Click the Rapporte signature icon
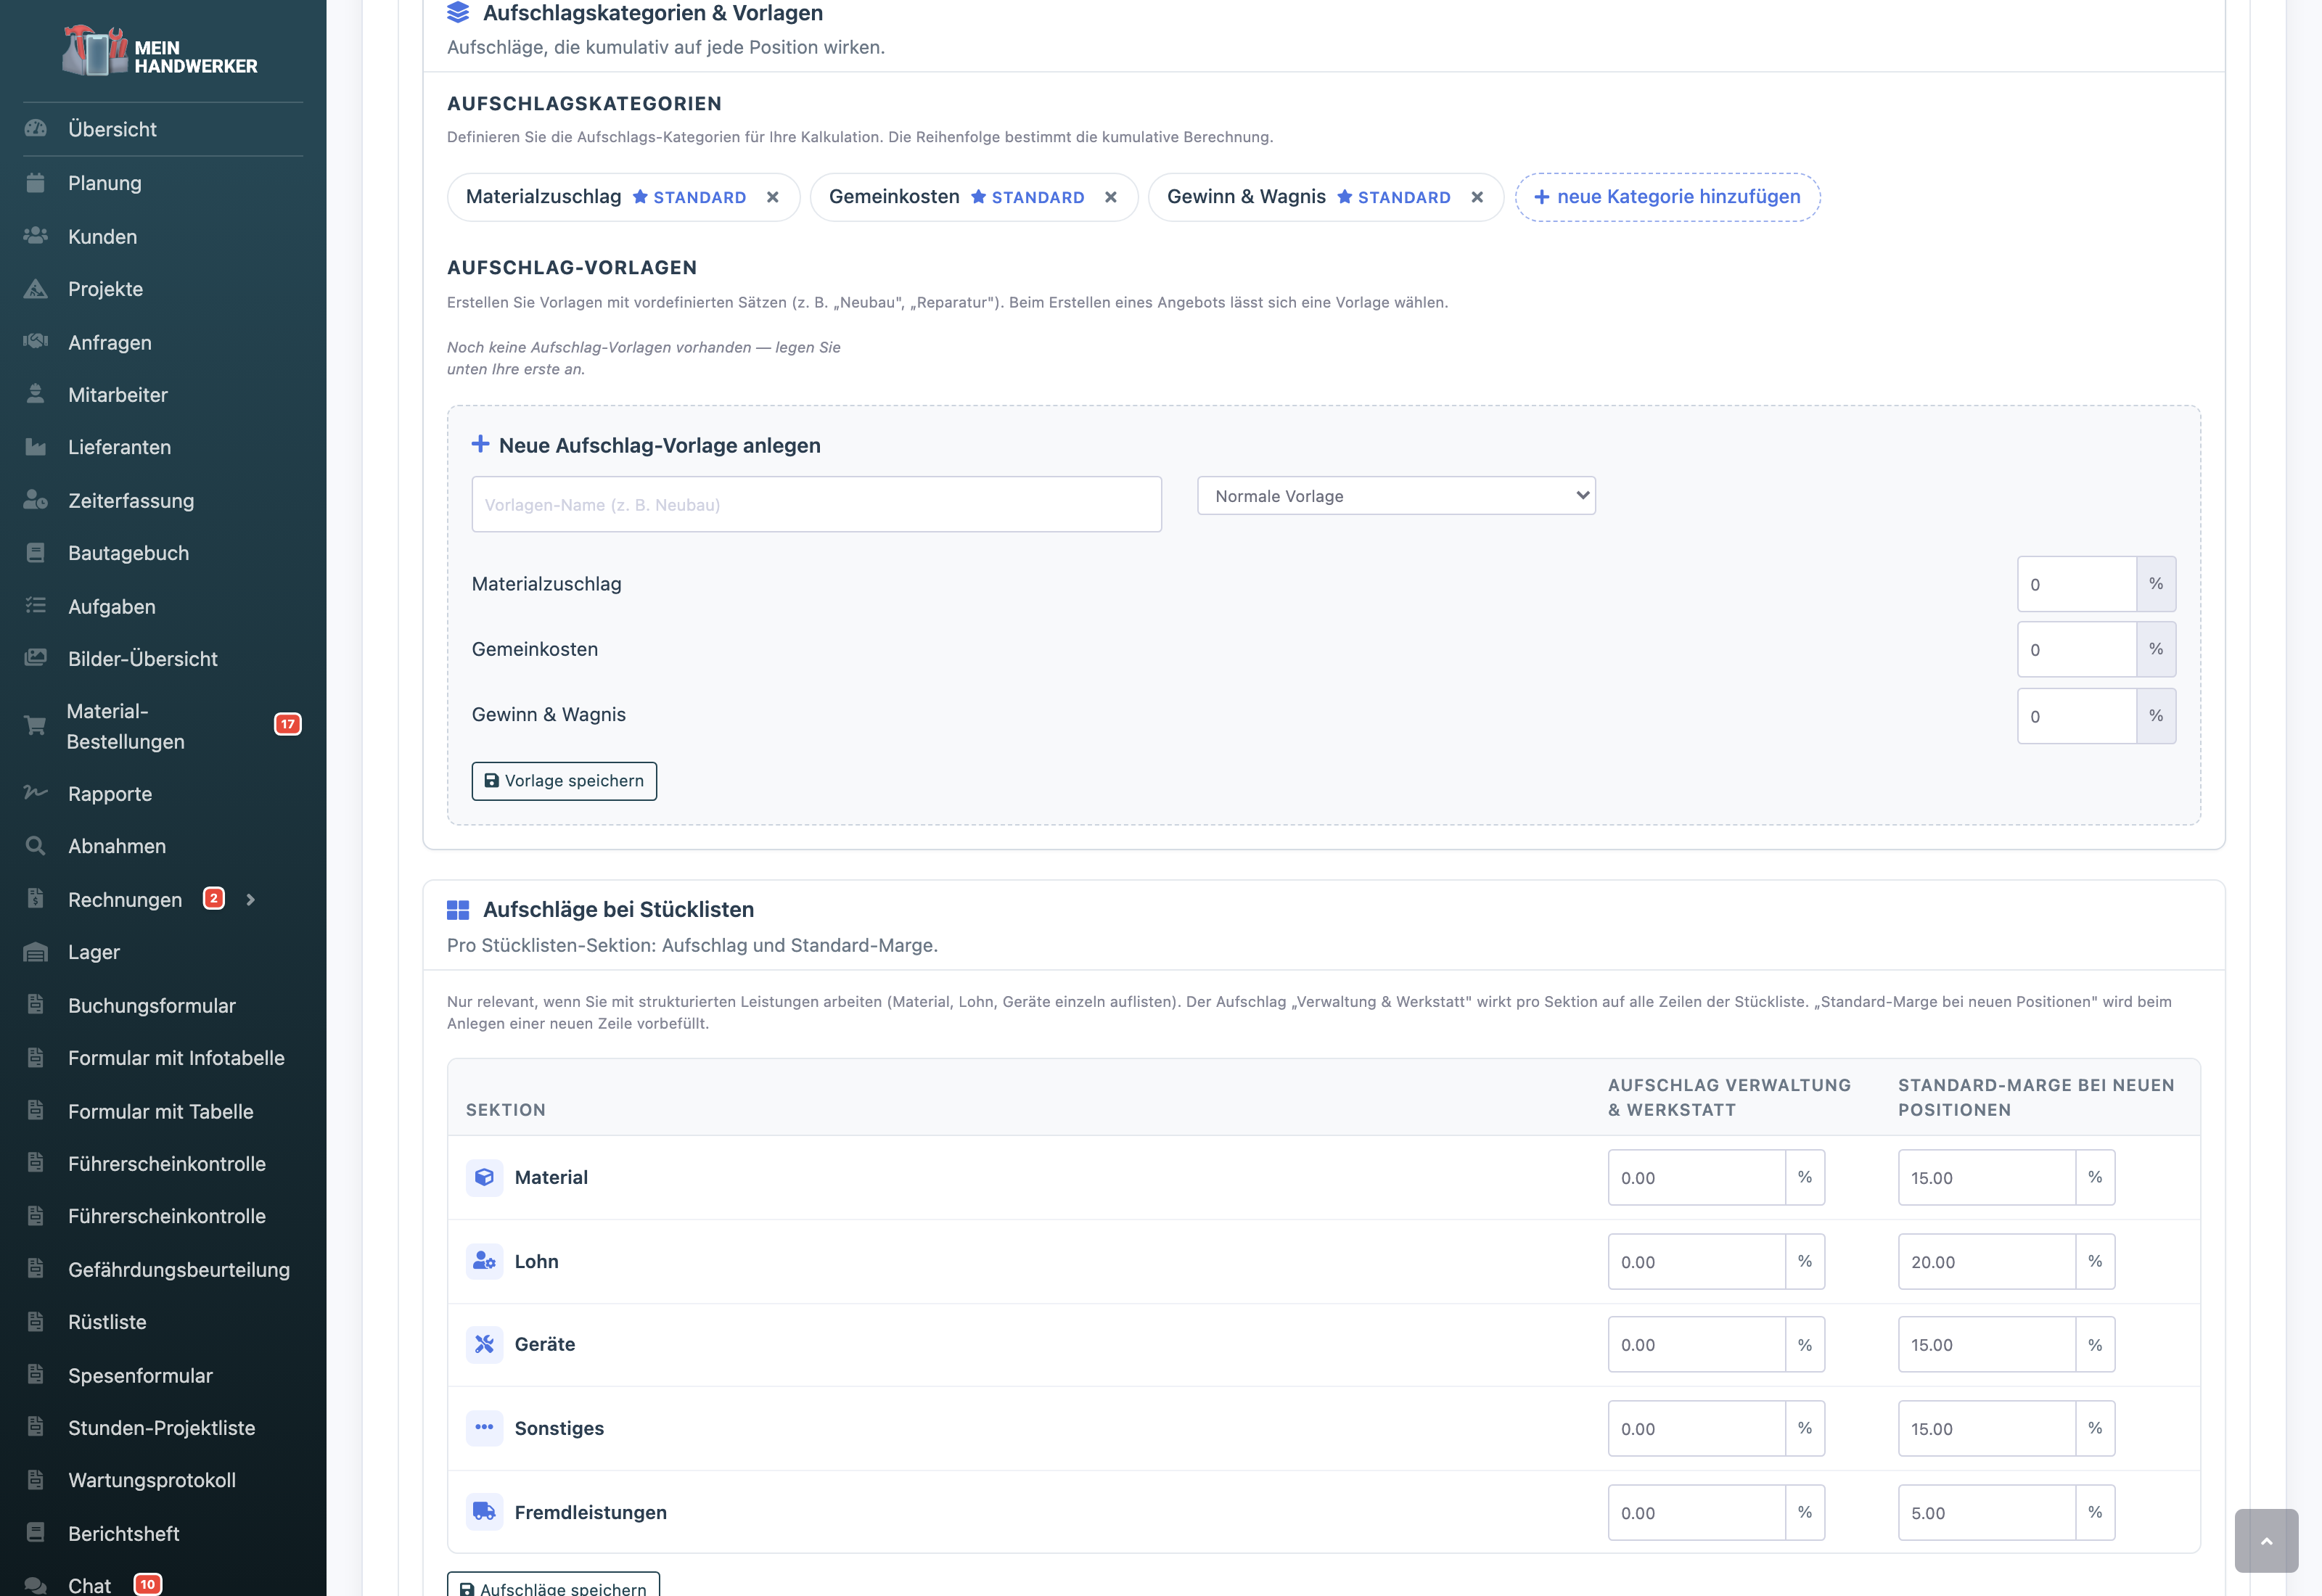Viewport: 2322px width, 1596px height. coord(36,793)
